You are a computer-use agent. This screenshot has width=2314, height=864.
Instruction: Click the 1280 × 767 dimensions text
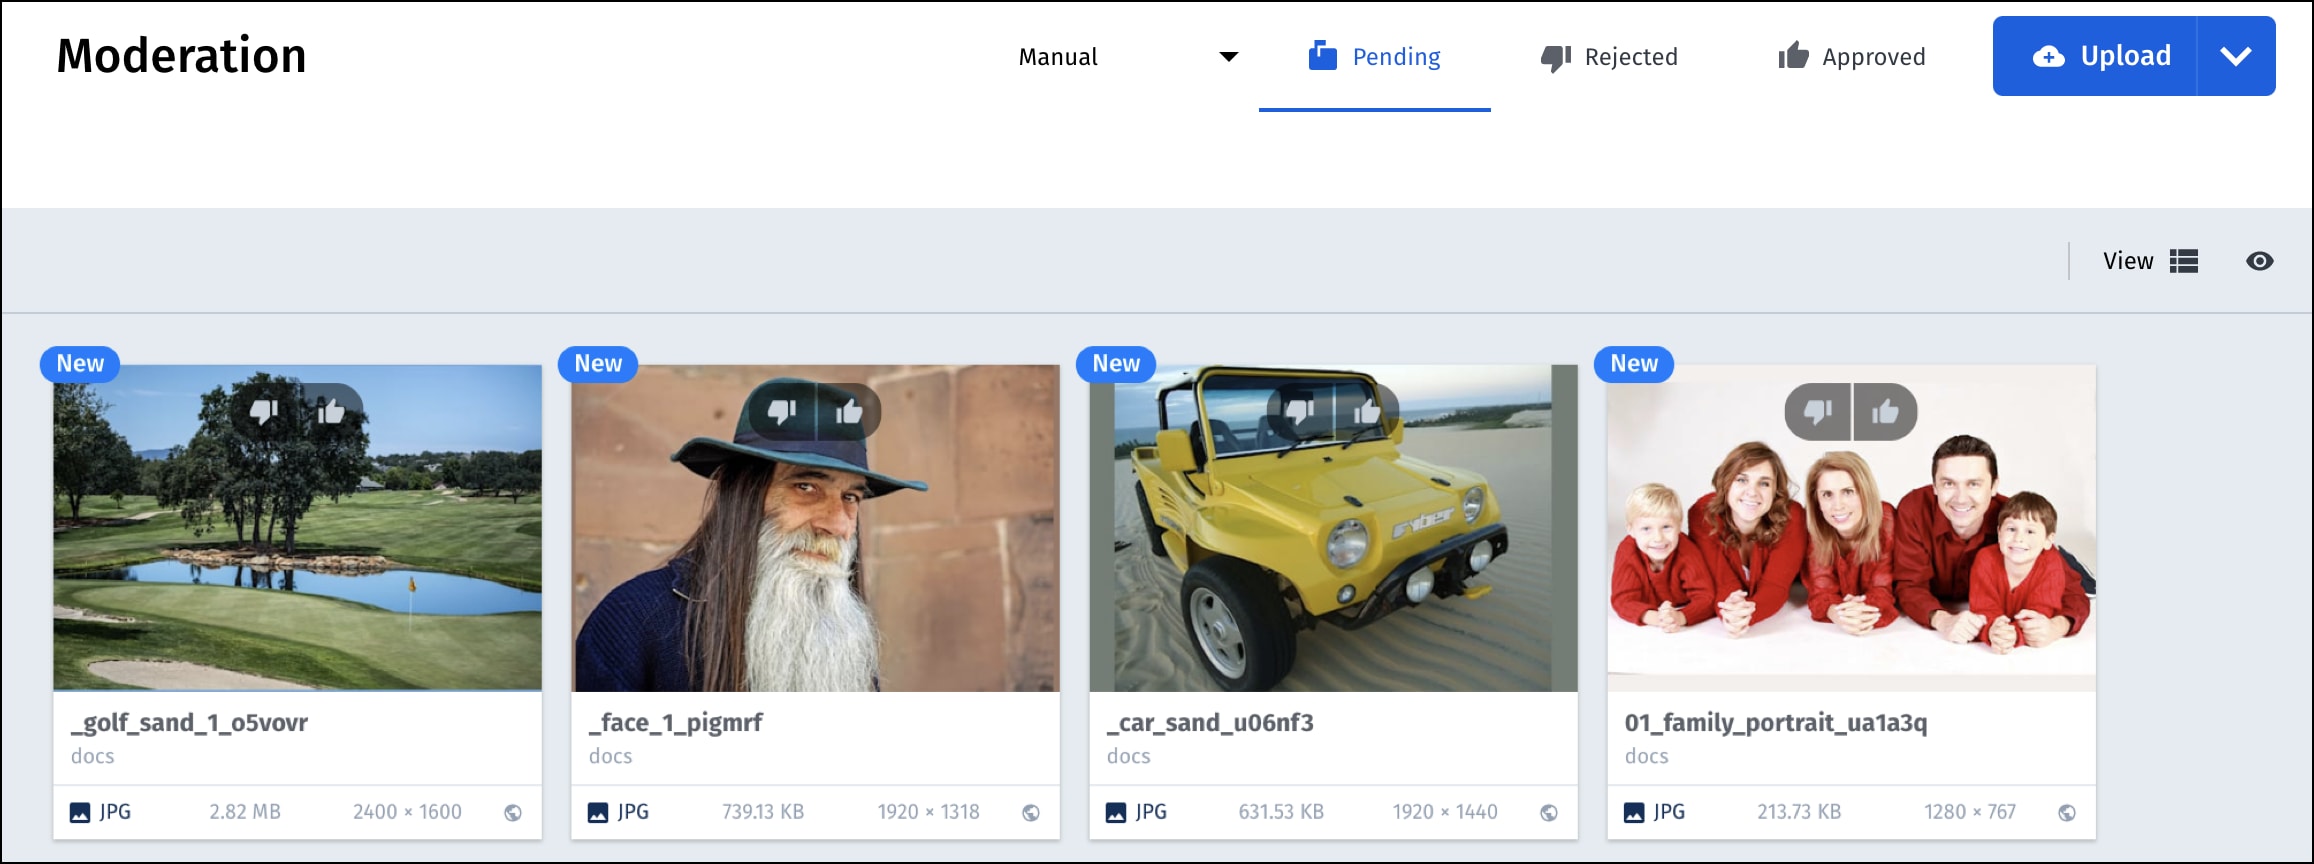coord(1970,813)
